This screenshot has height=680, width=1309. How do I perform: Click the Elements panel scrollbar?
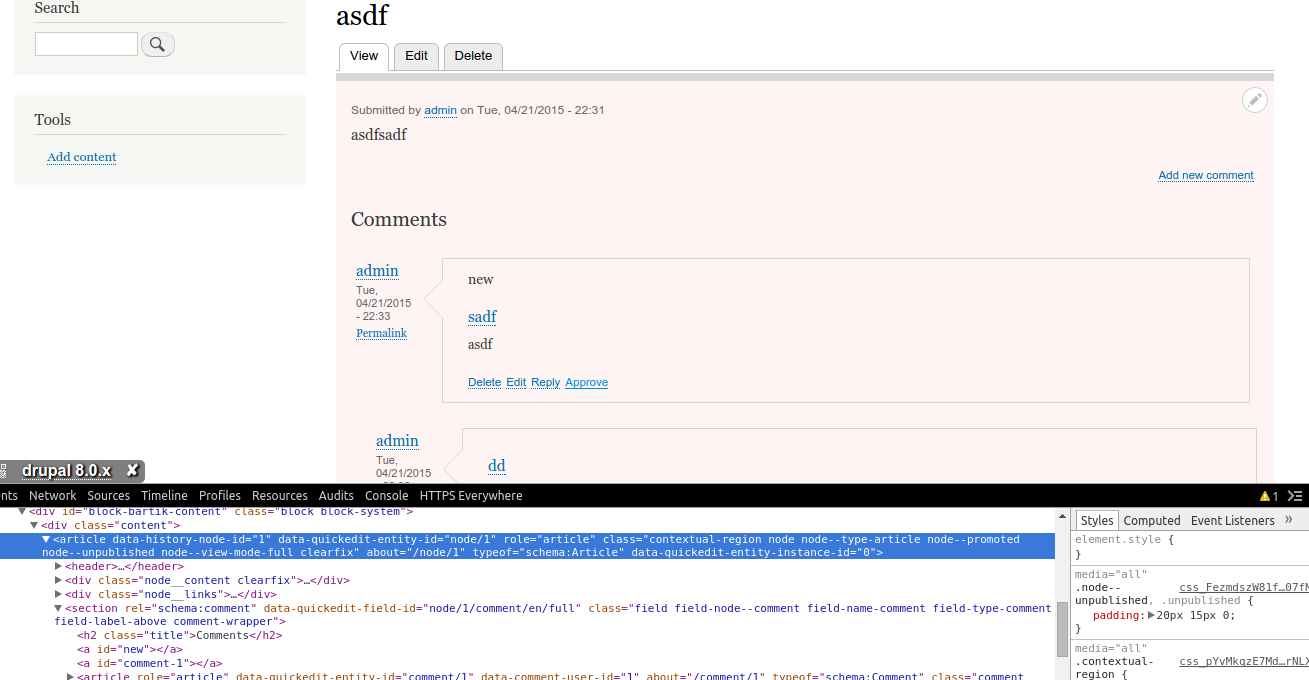point(1062,627)
